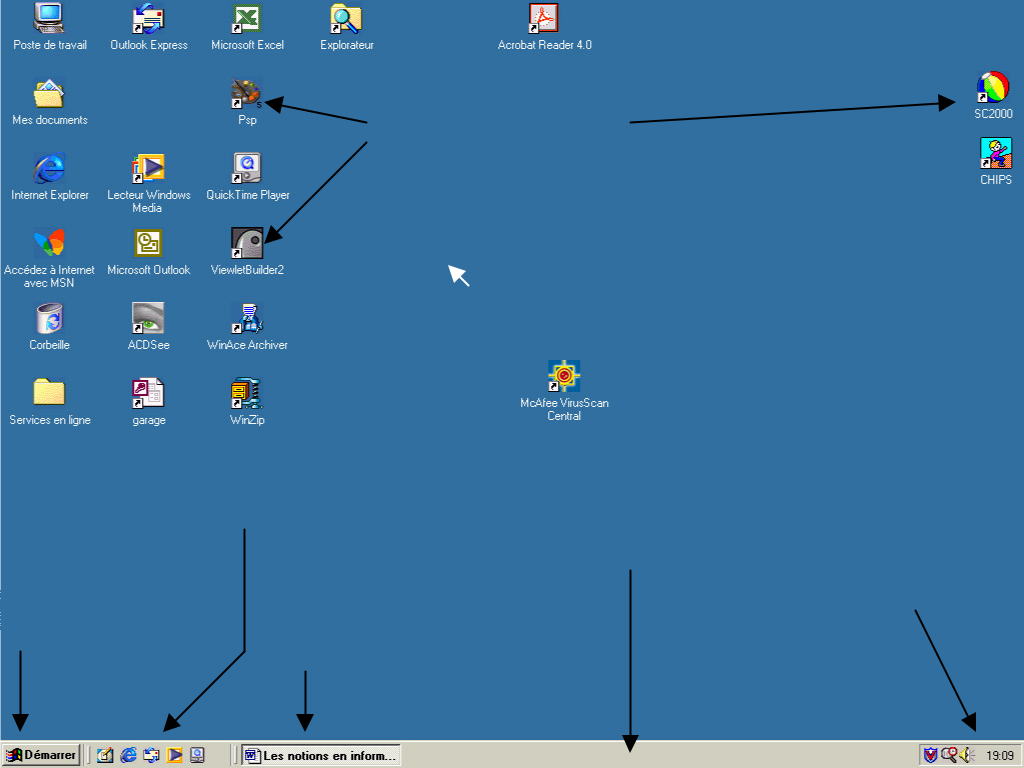Select the ViewletBuilder2 desktop shortcut
This screenshot has width=1024, height=768.
247,243
